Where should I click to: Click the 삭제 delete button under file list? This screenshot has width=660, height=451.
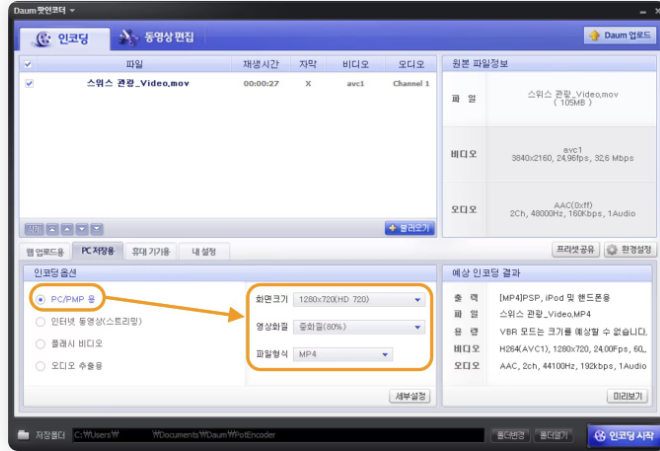[x=34, y=229]
